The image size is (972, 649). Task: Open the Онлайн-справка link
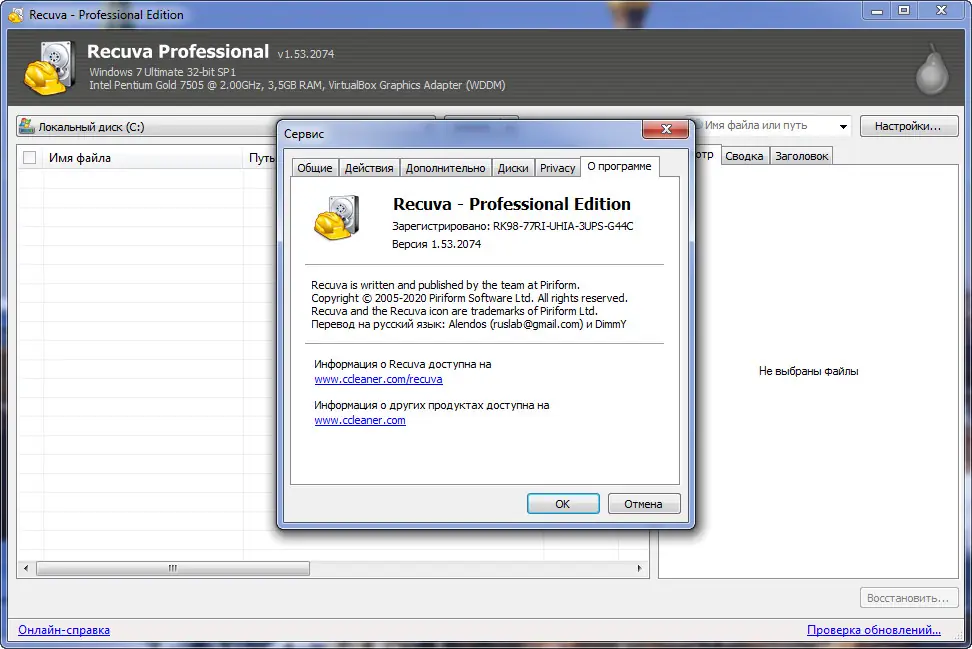click(64, 630)
